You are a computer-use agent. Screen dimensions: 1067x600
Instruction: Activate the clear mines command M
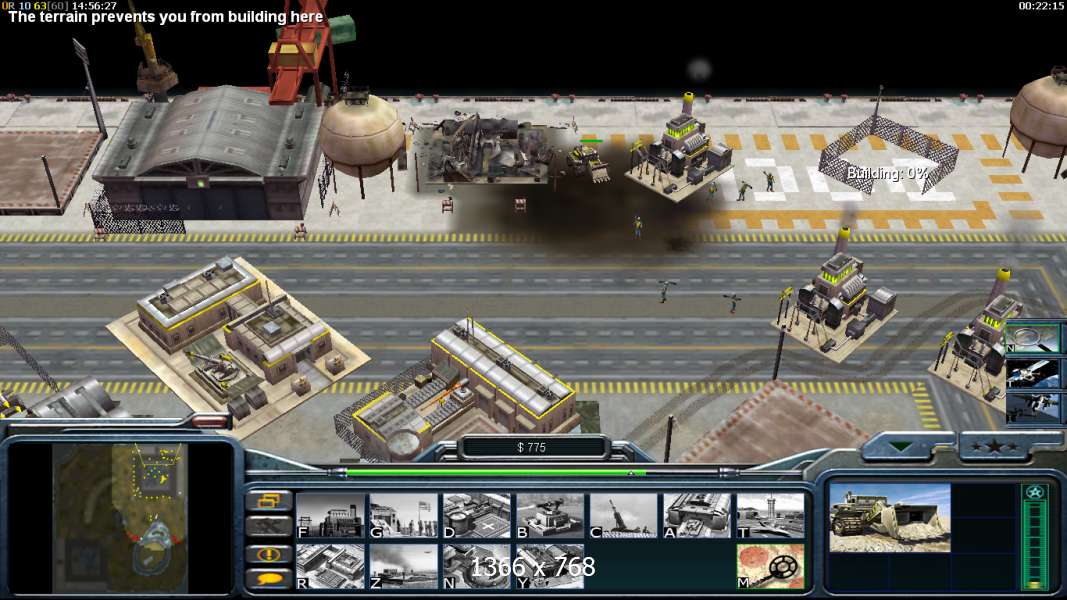[770, 566]
